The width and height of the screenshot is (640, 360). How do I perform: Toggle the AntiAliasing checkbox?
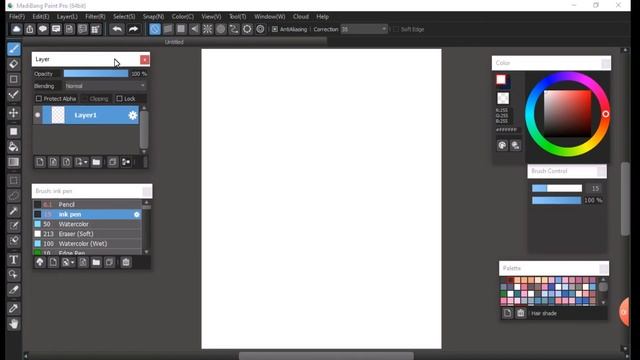275,29
